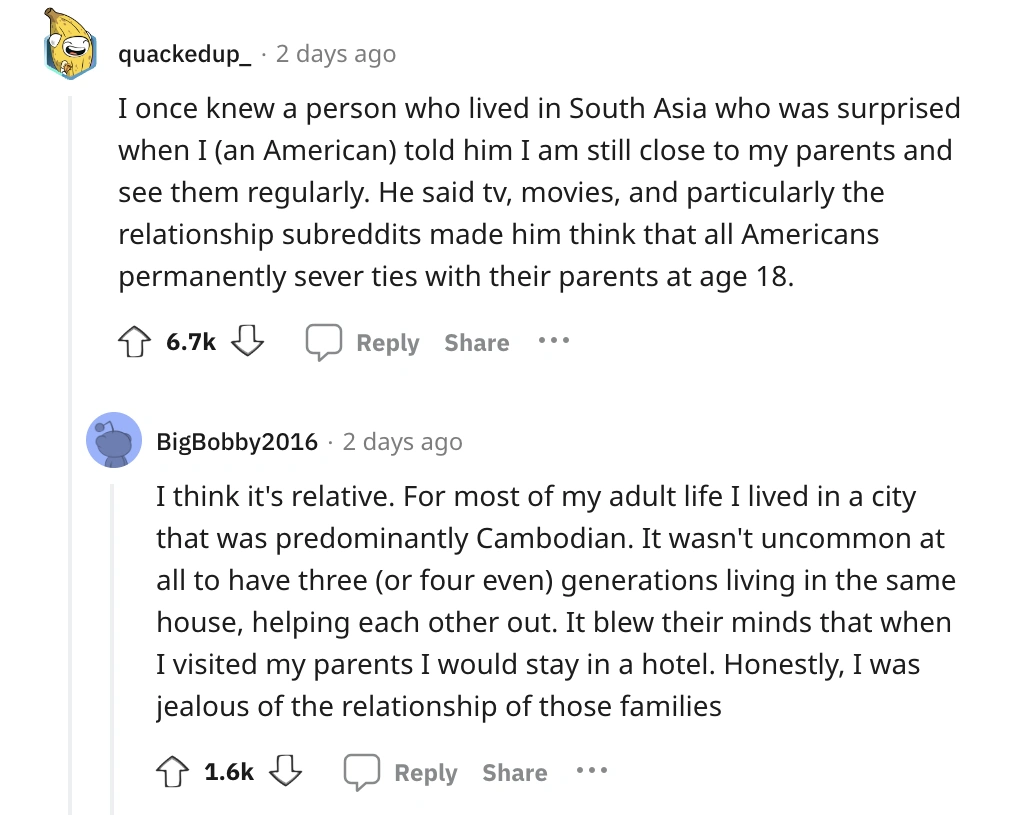Screen dimensions: 1032x815
Task: Open more options for quackedup_'s comment
Action: pyautogui.click(x=555, y=342)
